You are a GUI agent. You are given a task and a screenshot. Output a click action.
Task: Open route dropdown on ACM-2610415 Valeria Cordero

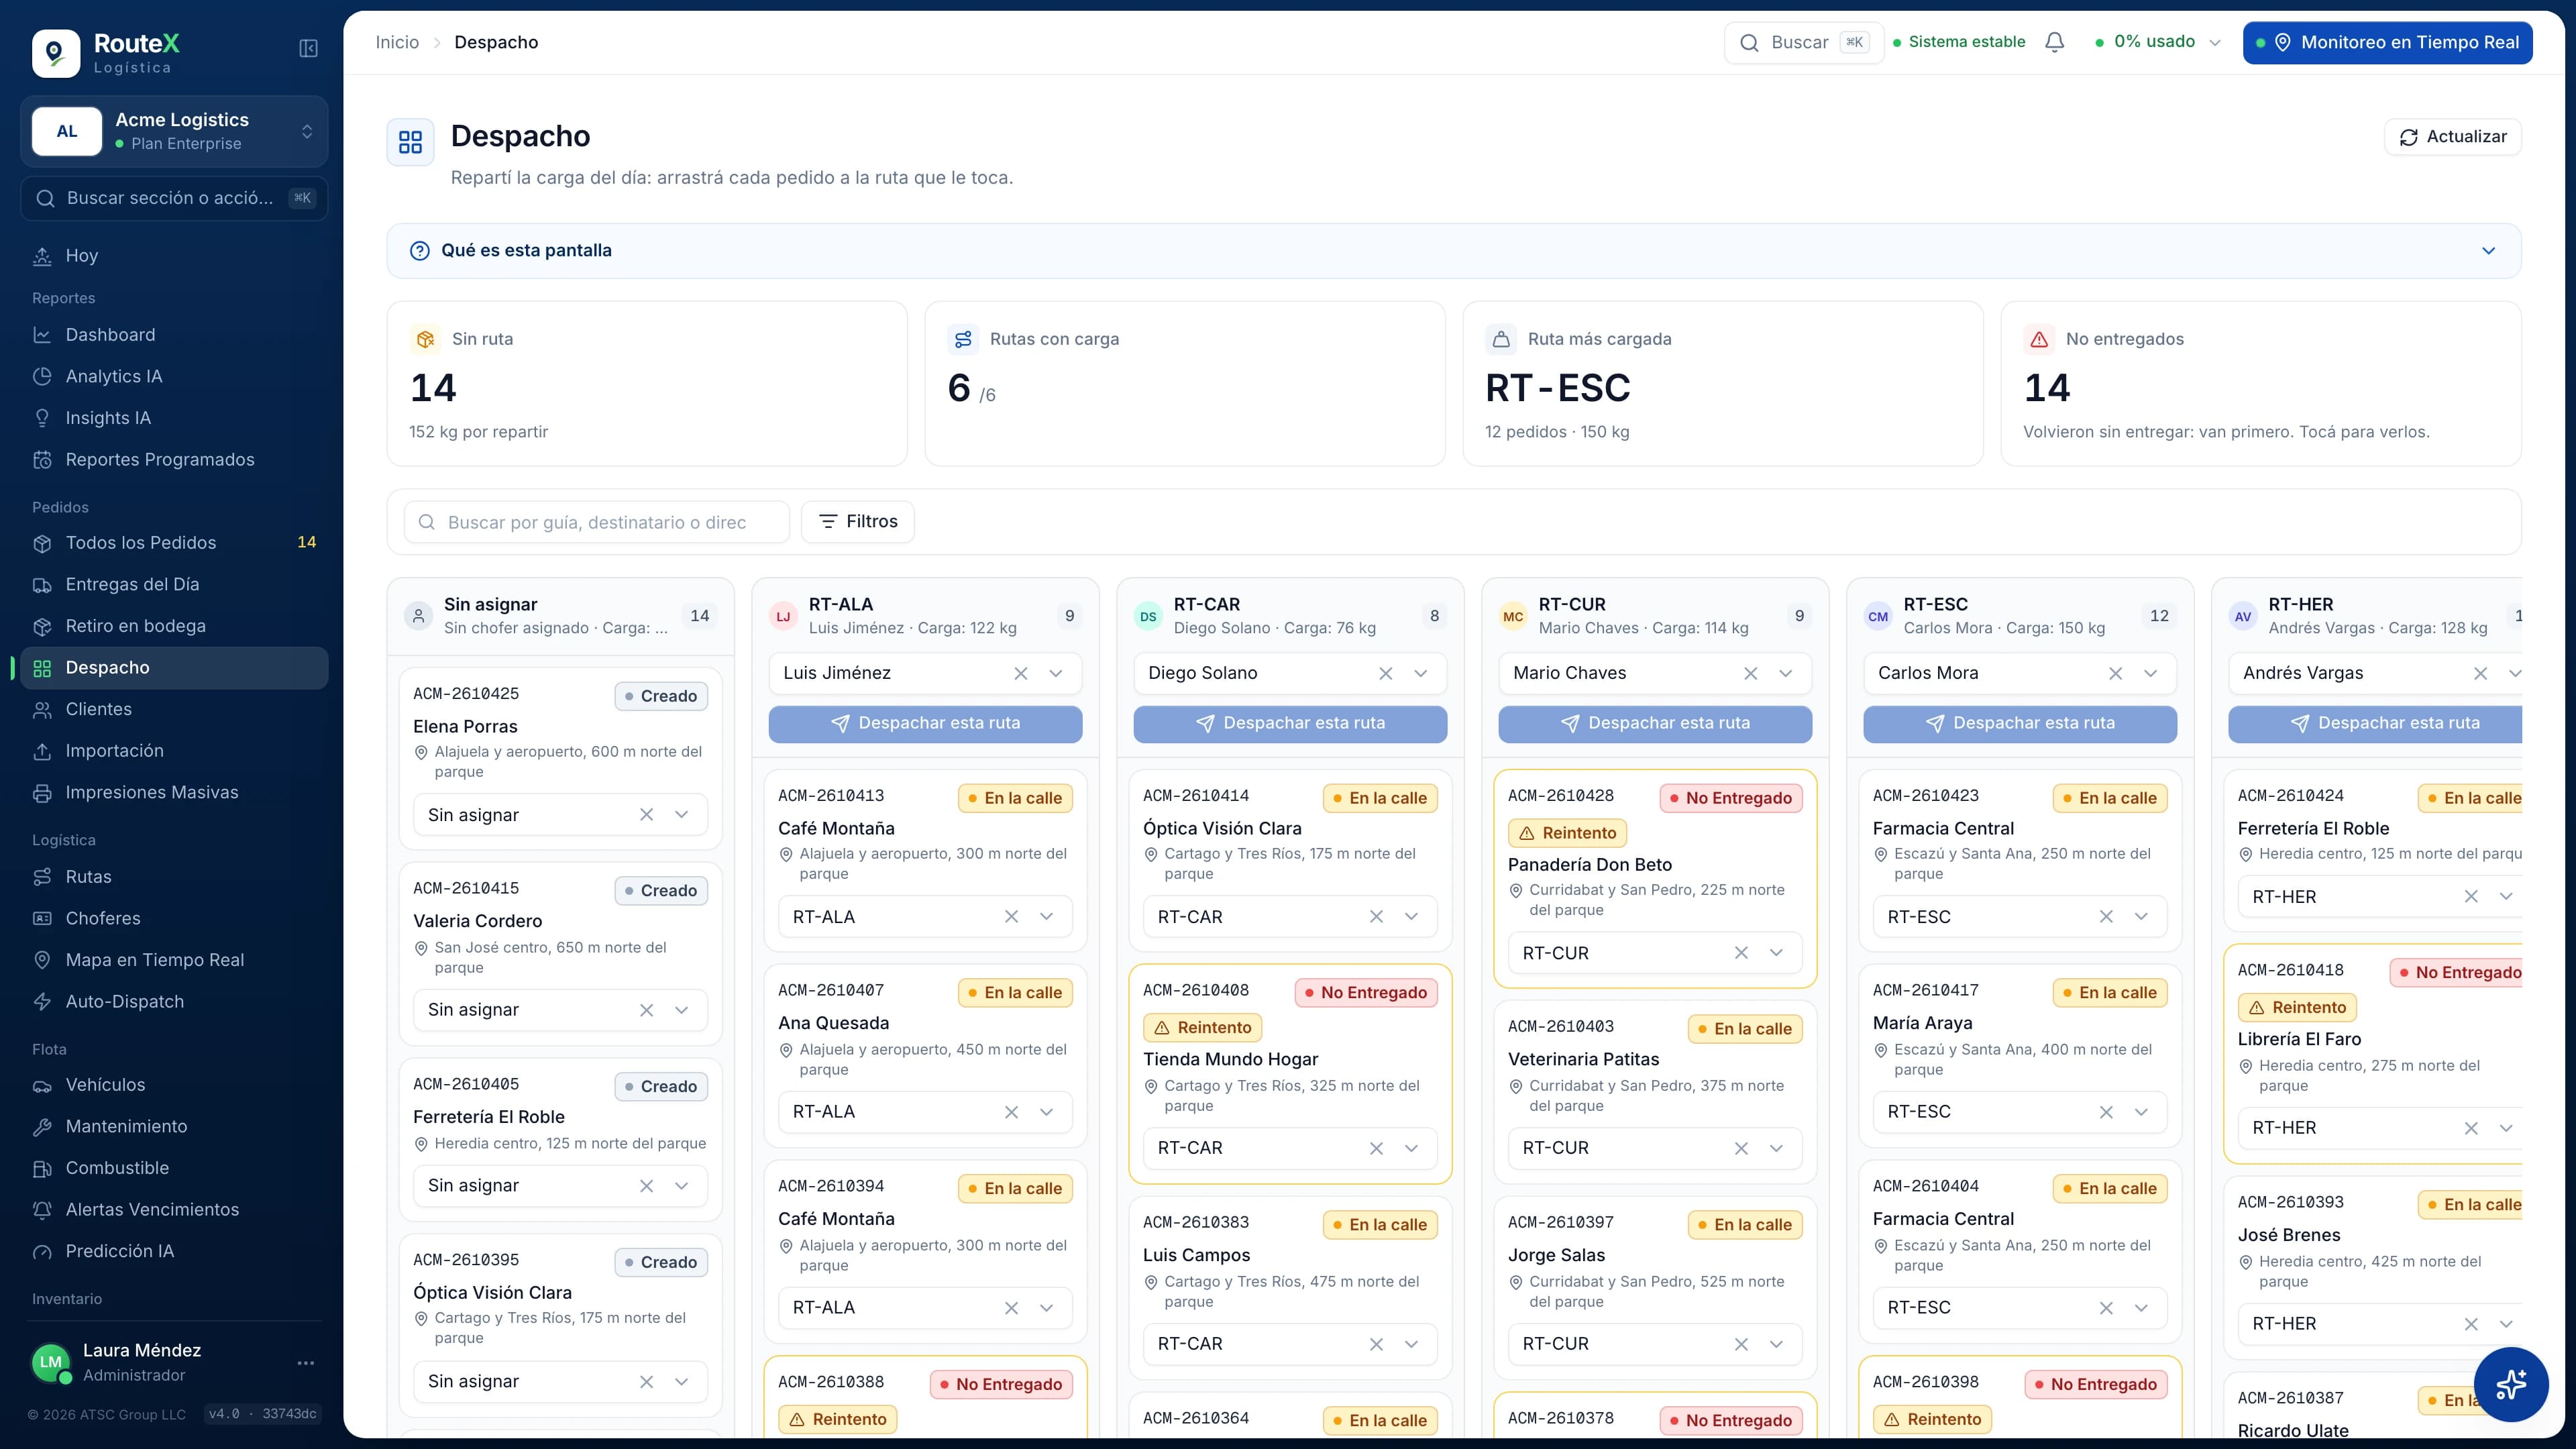(x=682, y=1010)
